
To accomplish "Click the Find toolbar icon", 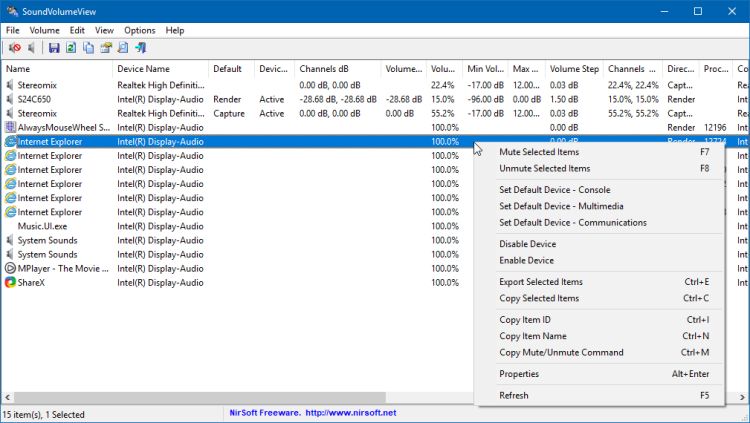I will pyautogui.click(x=122, y=48).
